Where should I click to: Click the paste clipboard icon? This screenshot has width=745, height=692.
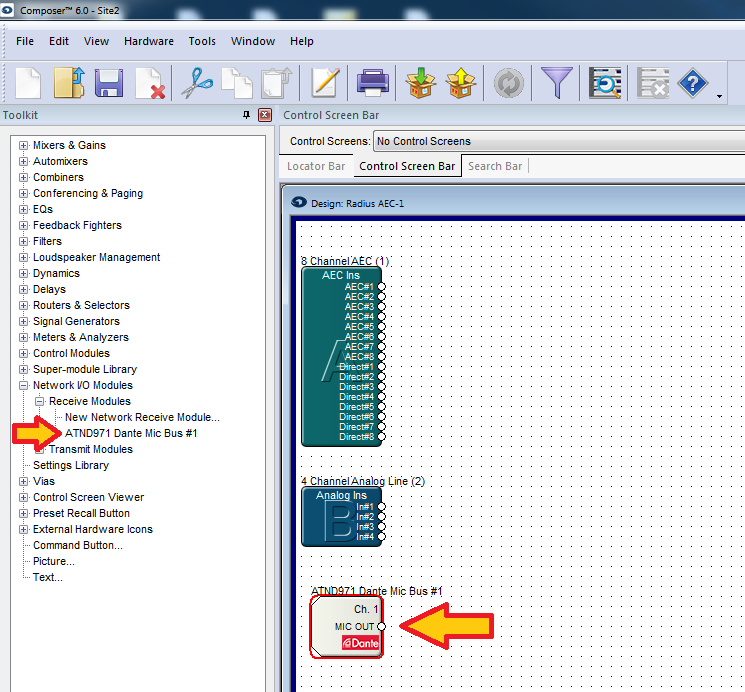277,83
